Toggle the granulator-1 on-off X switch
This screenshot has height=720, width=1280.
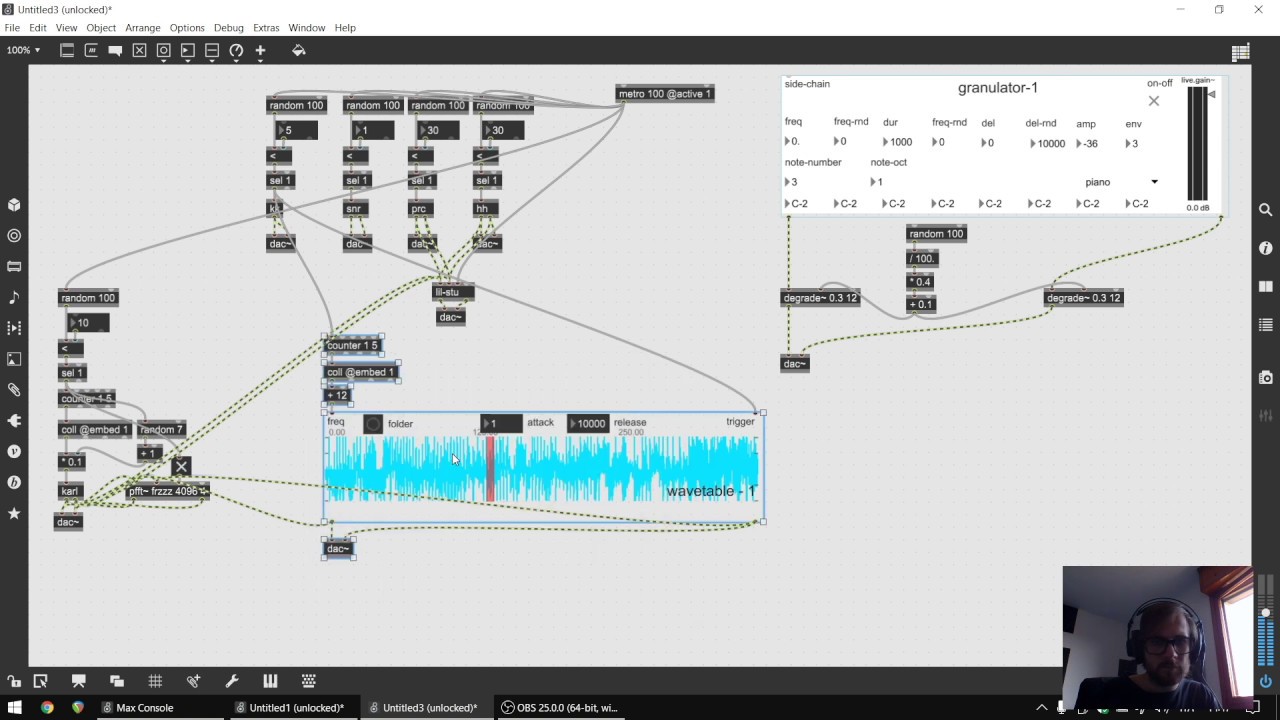pos(1154,101)
